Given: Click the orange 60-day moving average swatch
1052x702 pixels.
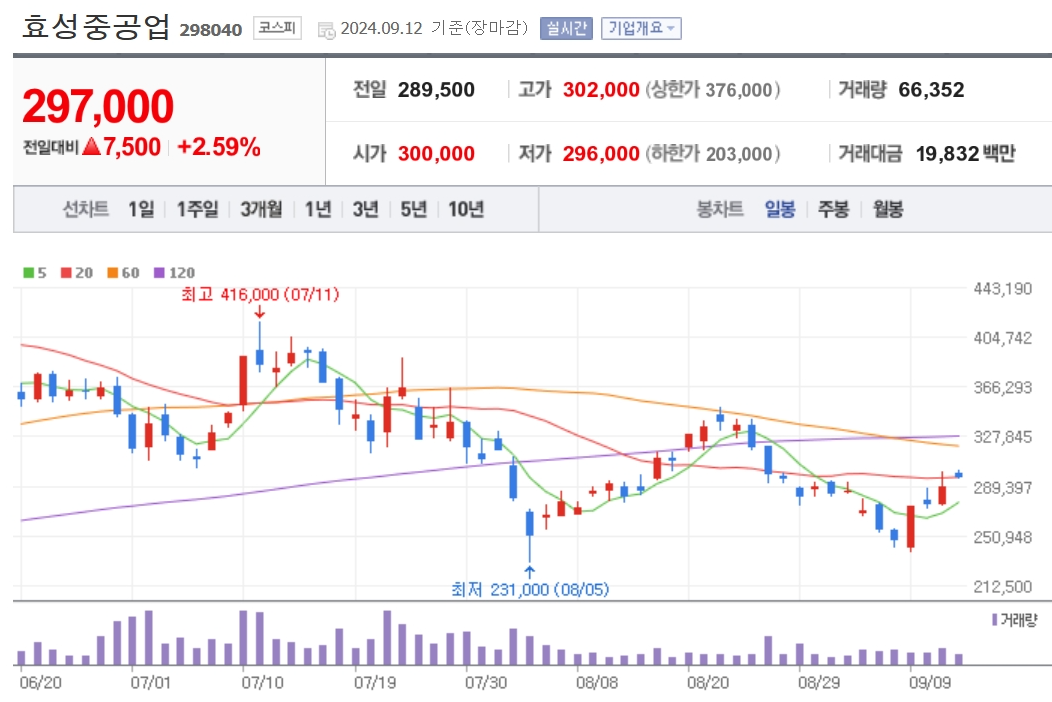Looking at the screenshot, I should pos(113,272).
